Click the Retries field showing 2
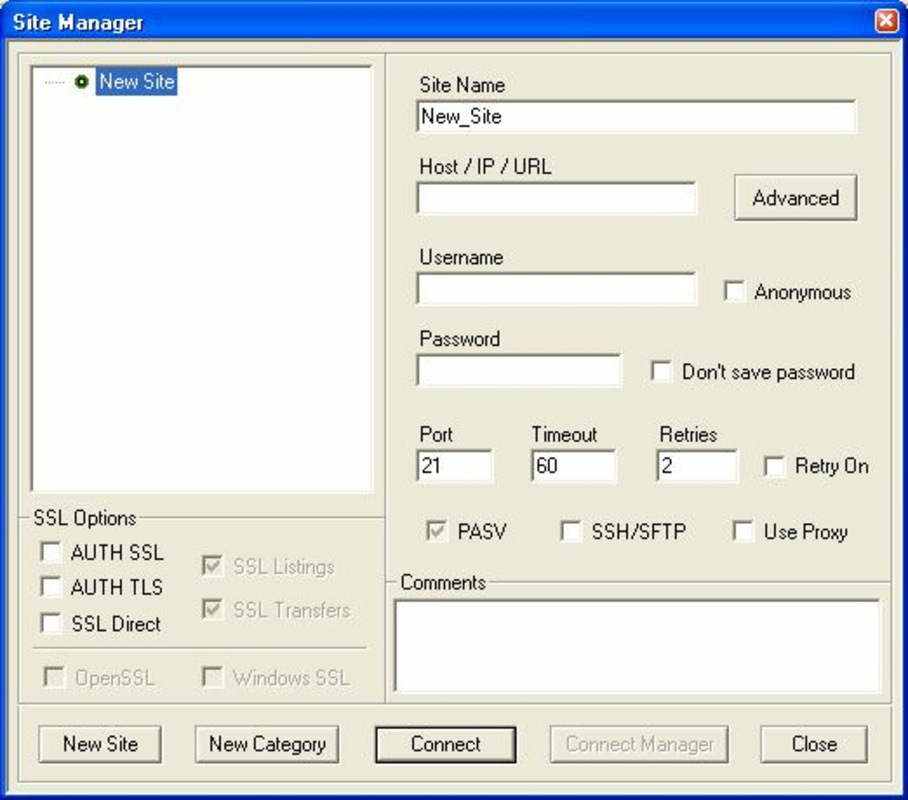 tap(697, 466)
